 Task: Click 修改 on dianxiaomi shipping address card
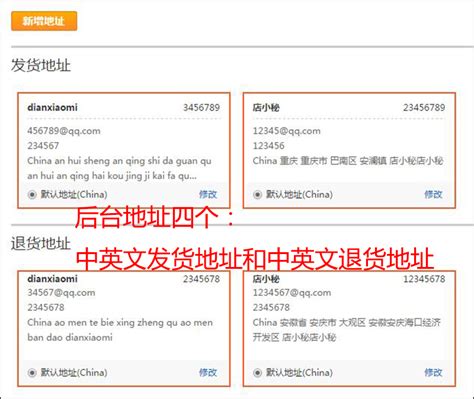click(208, 194)
